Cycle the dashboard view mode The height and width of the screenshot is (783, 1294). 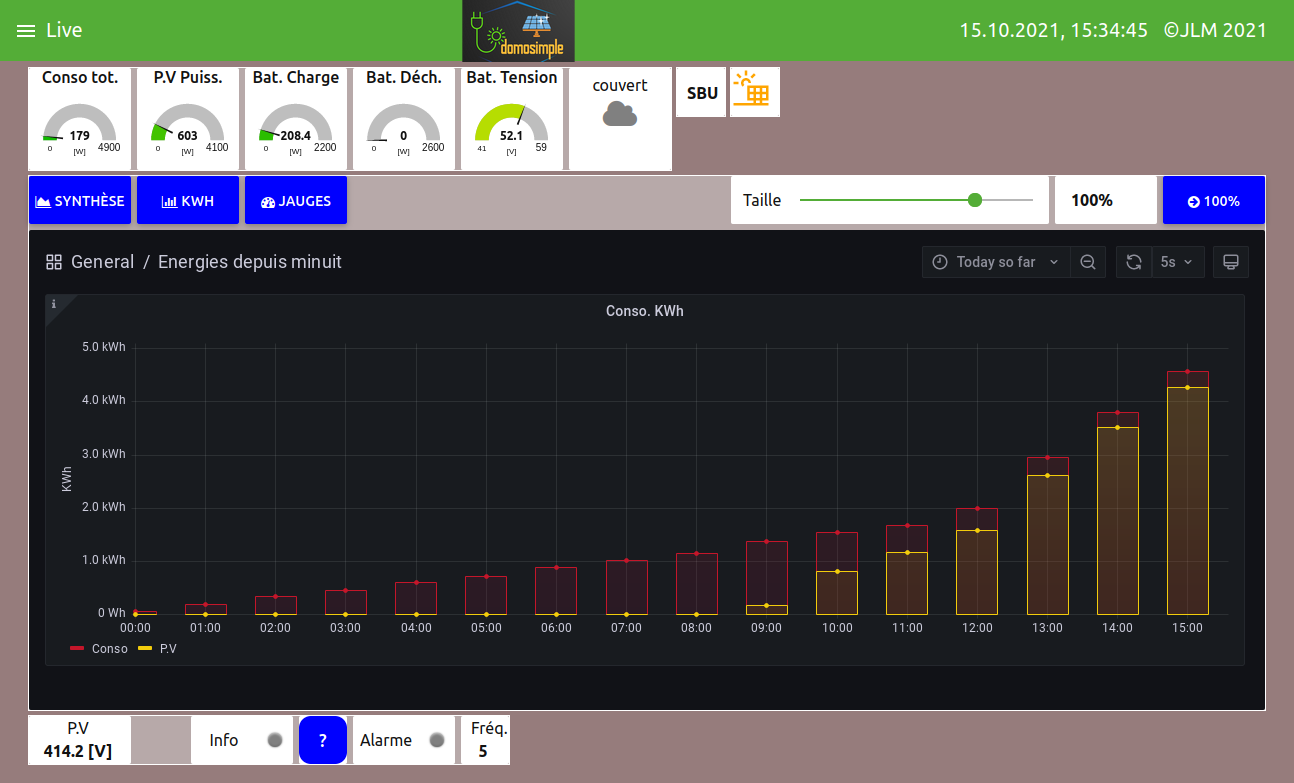pos(1231,262)
